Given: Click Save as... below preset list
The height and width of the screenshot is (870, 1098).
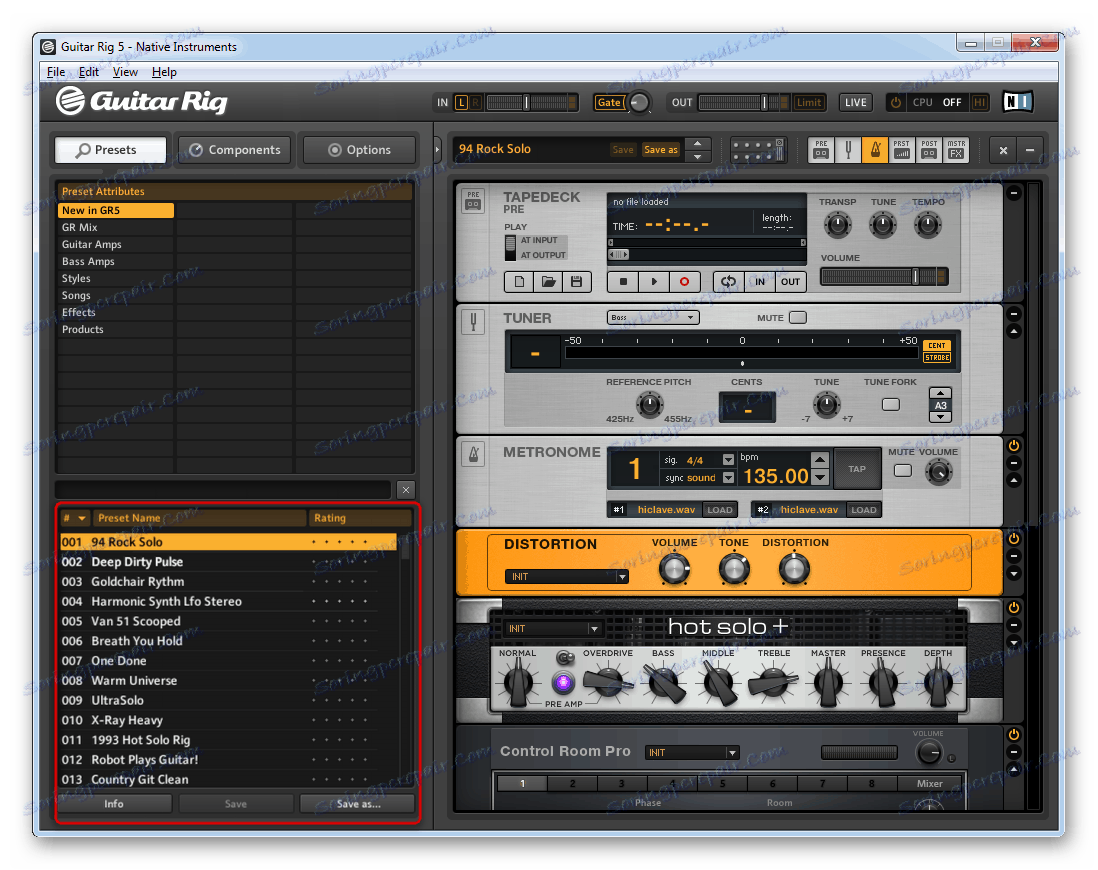Looking at the screenshot, I should [x=358, y=804].
